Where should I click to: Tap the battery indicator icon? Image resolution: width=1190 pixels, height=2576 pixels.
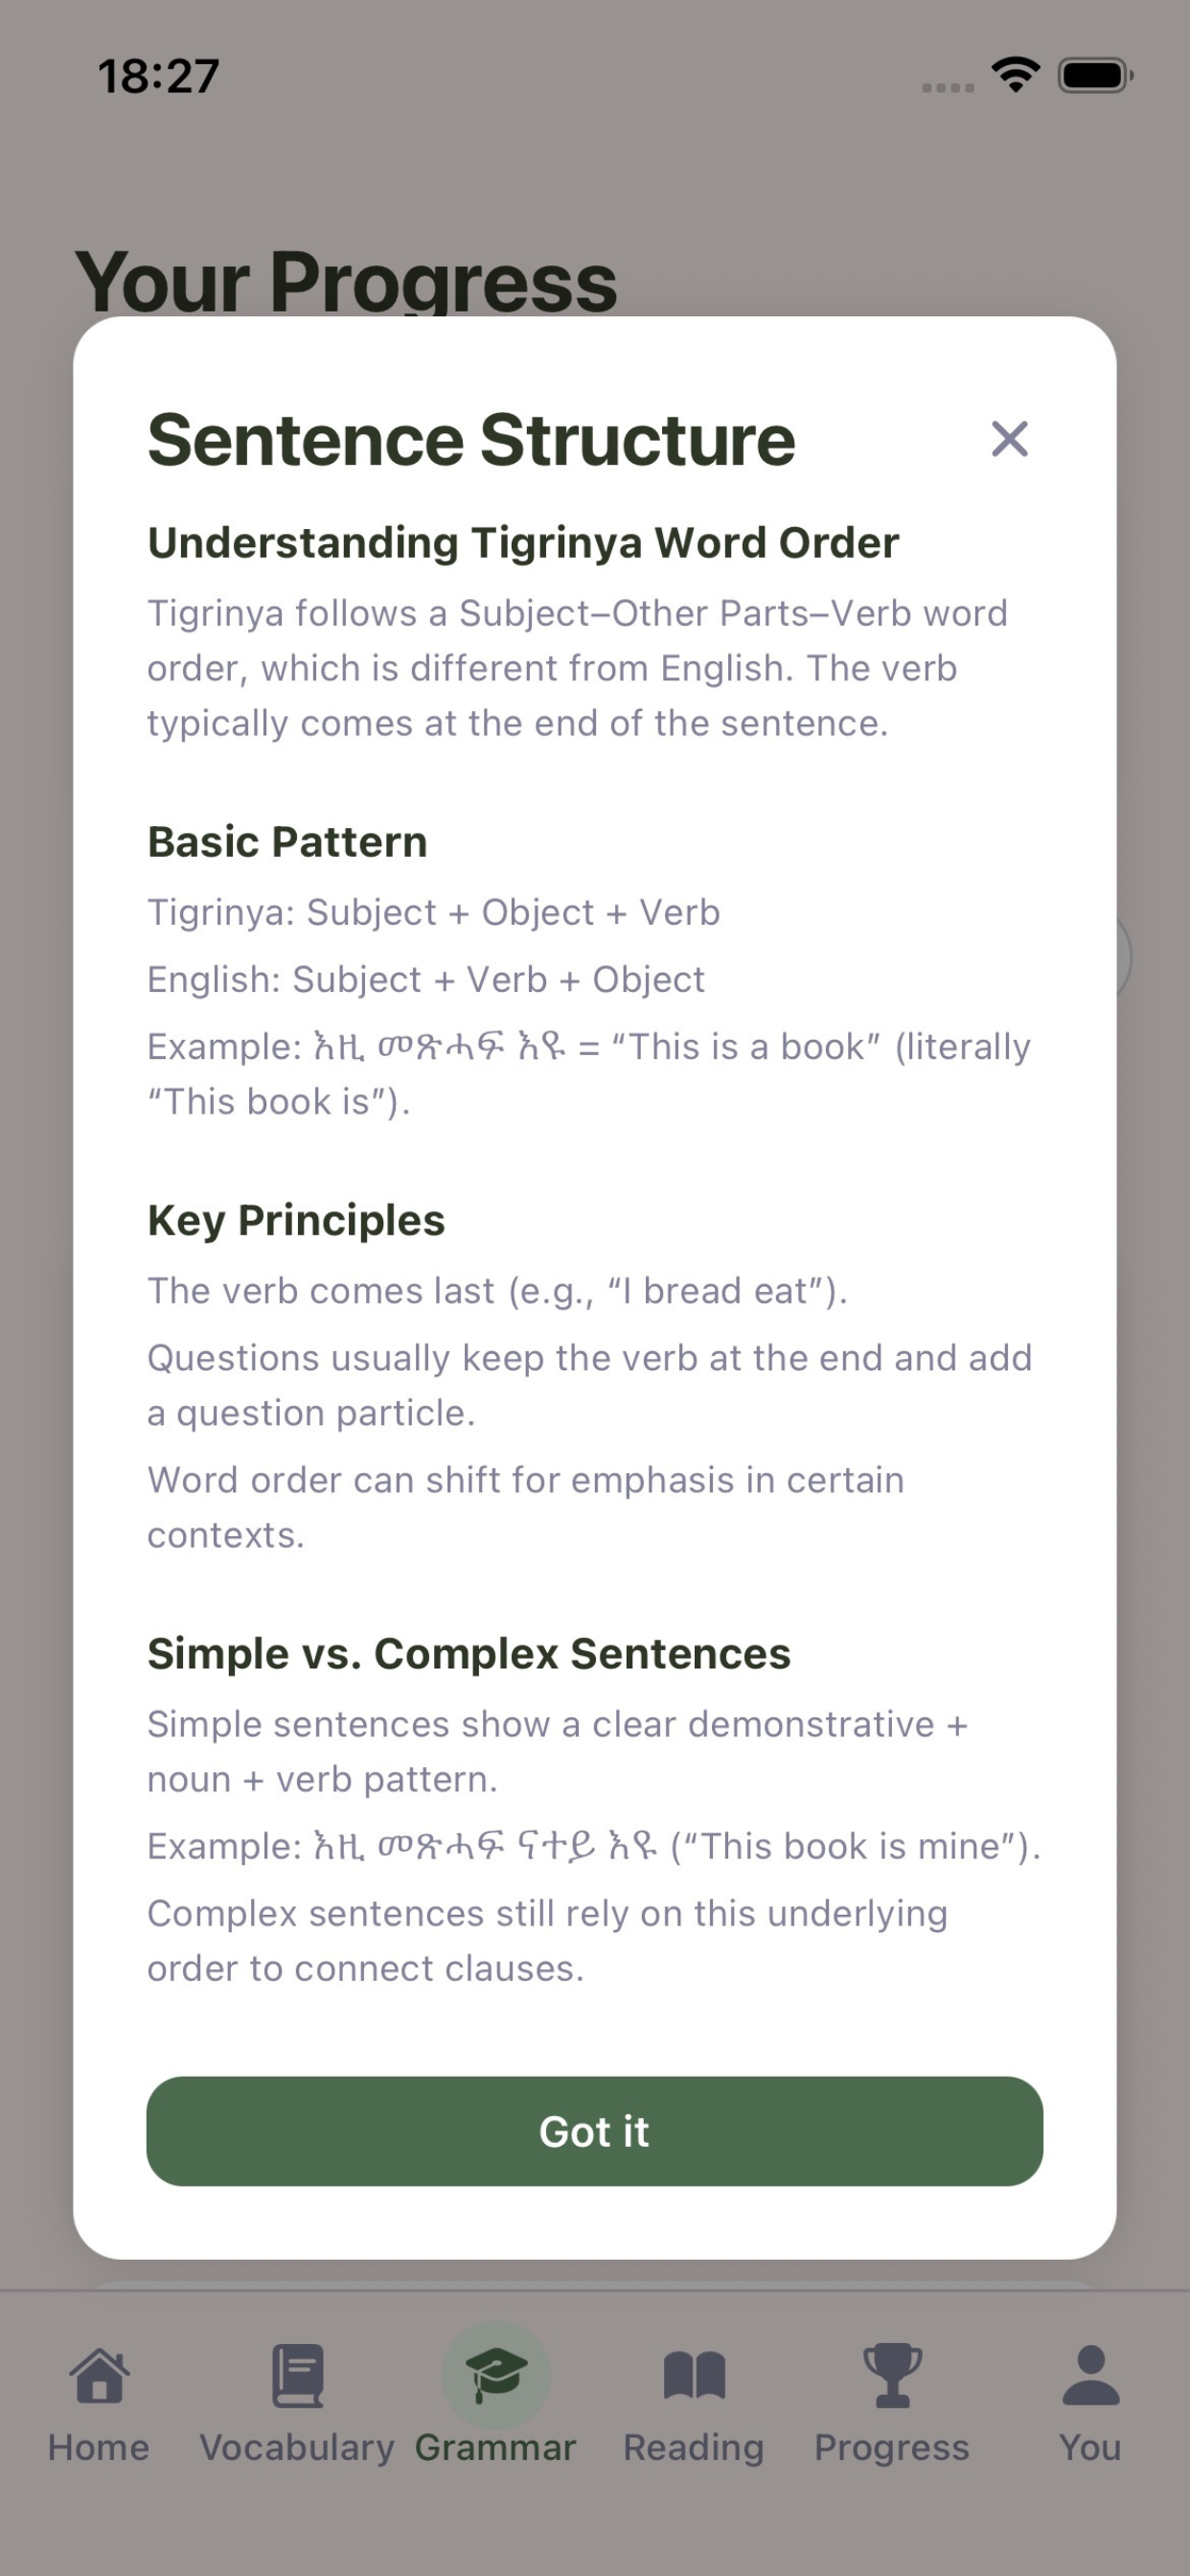pyautogui.click(x=1096, y=75)
